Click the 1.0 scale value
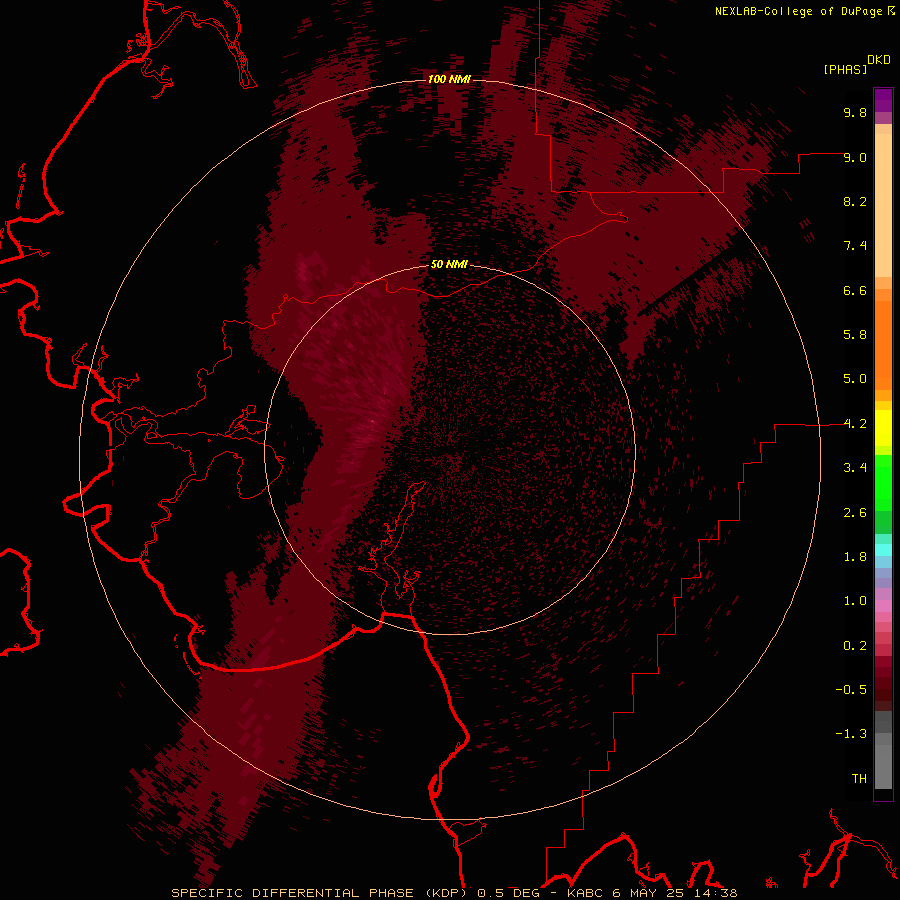Screen dimensions: 900x900 point(855,601)
